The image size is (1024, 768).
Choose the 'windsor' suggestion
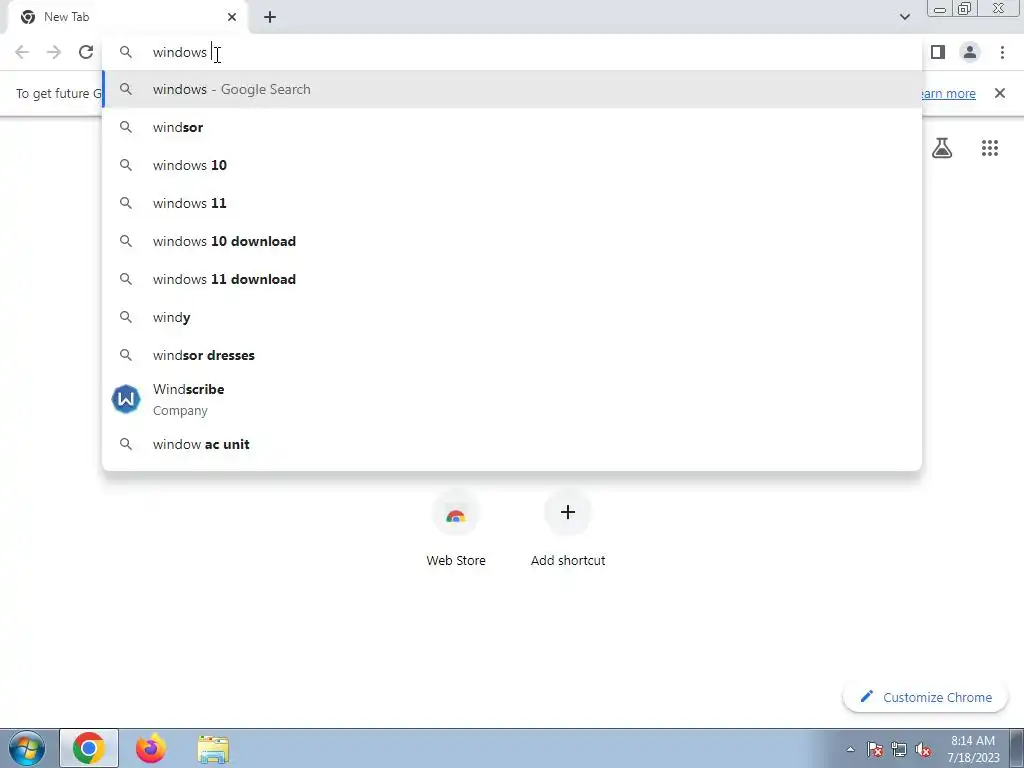pos(512,127)
